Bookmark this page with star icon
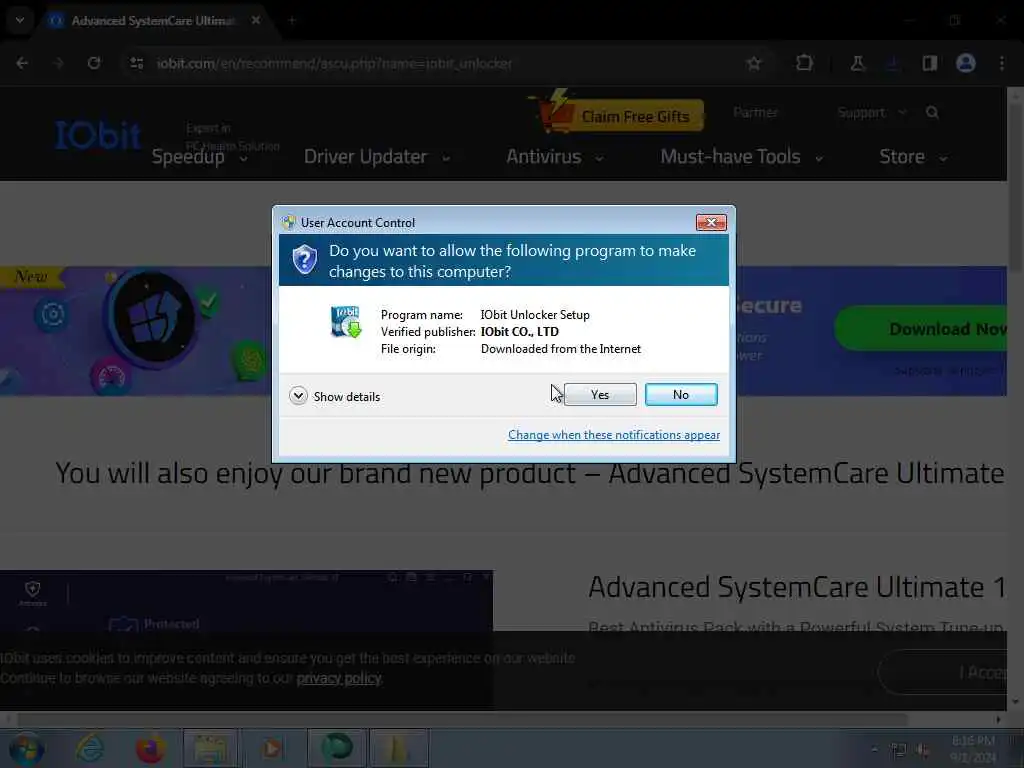Screen dimensions: 1024x768 coord(754,63)
